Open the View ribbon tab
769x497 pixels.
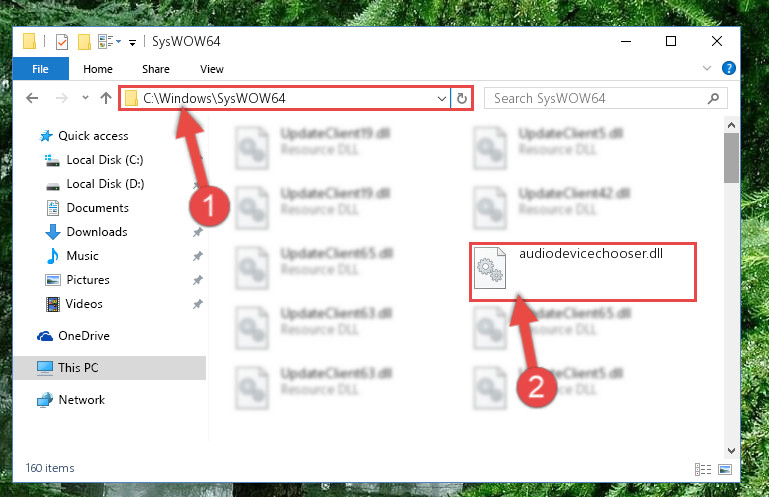coord(212,69)
